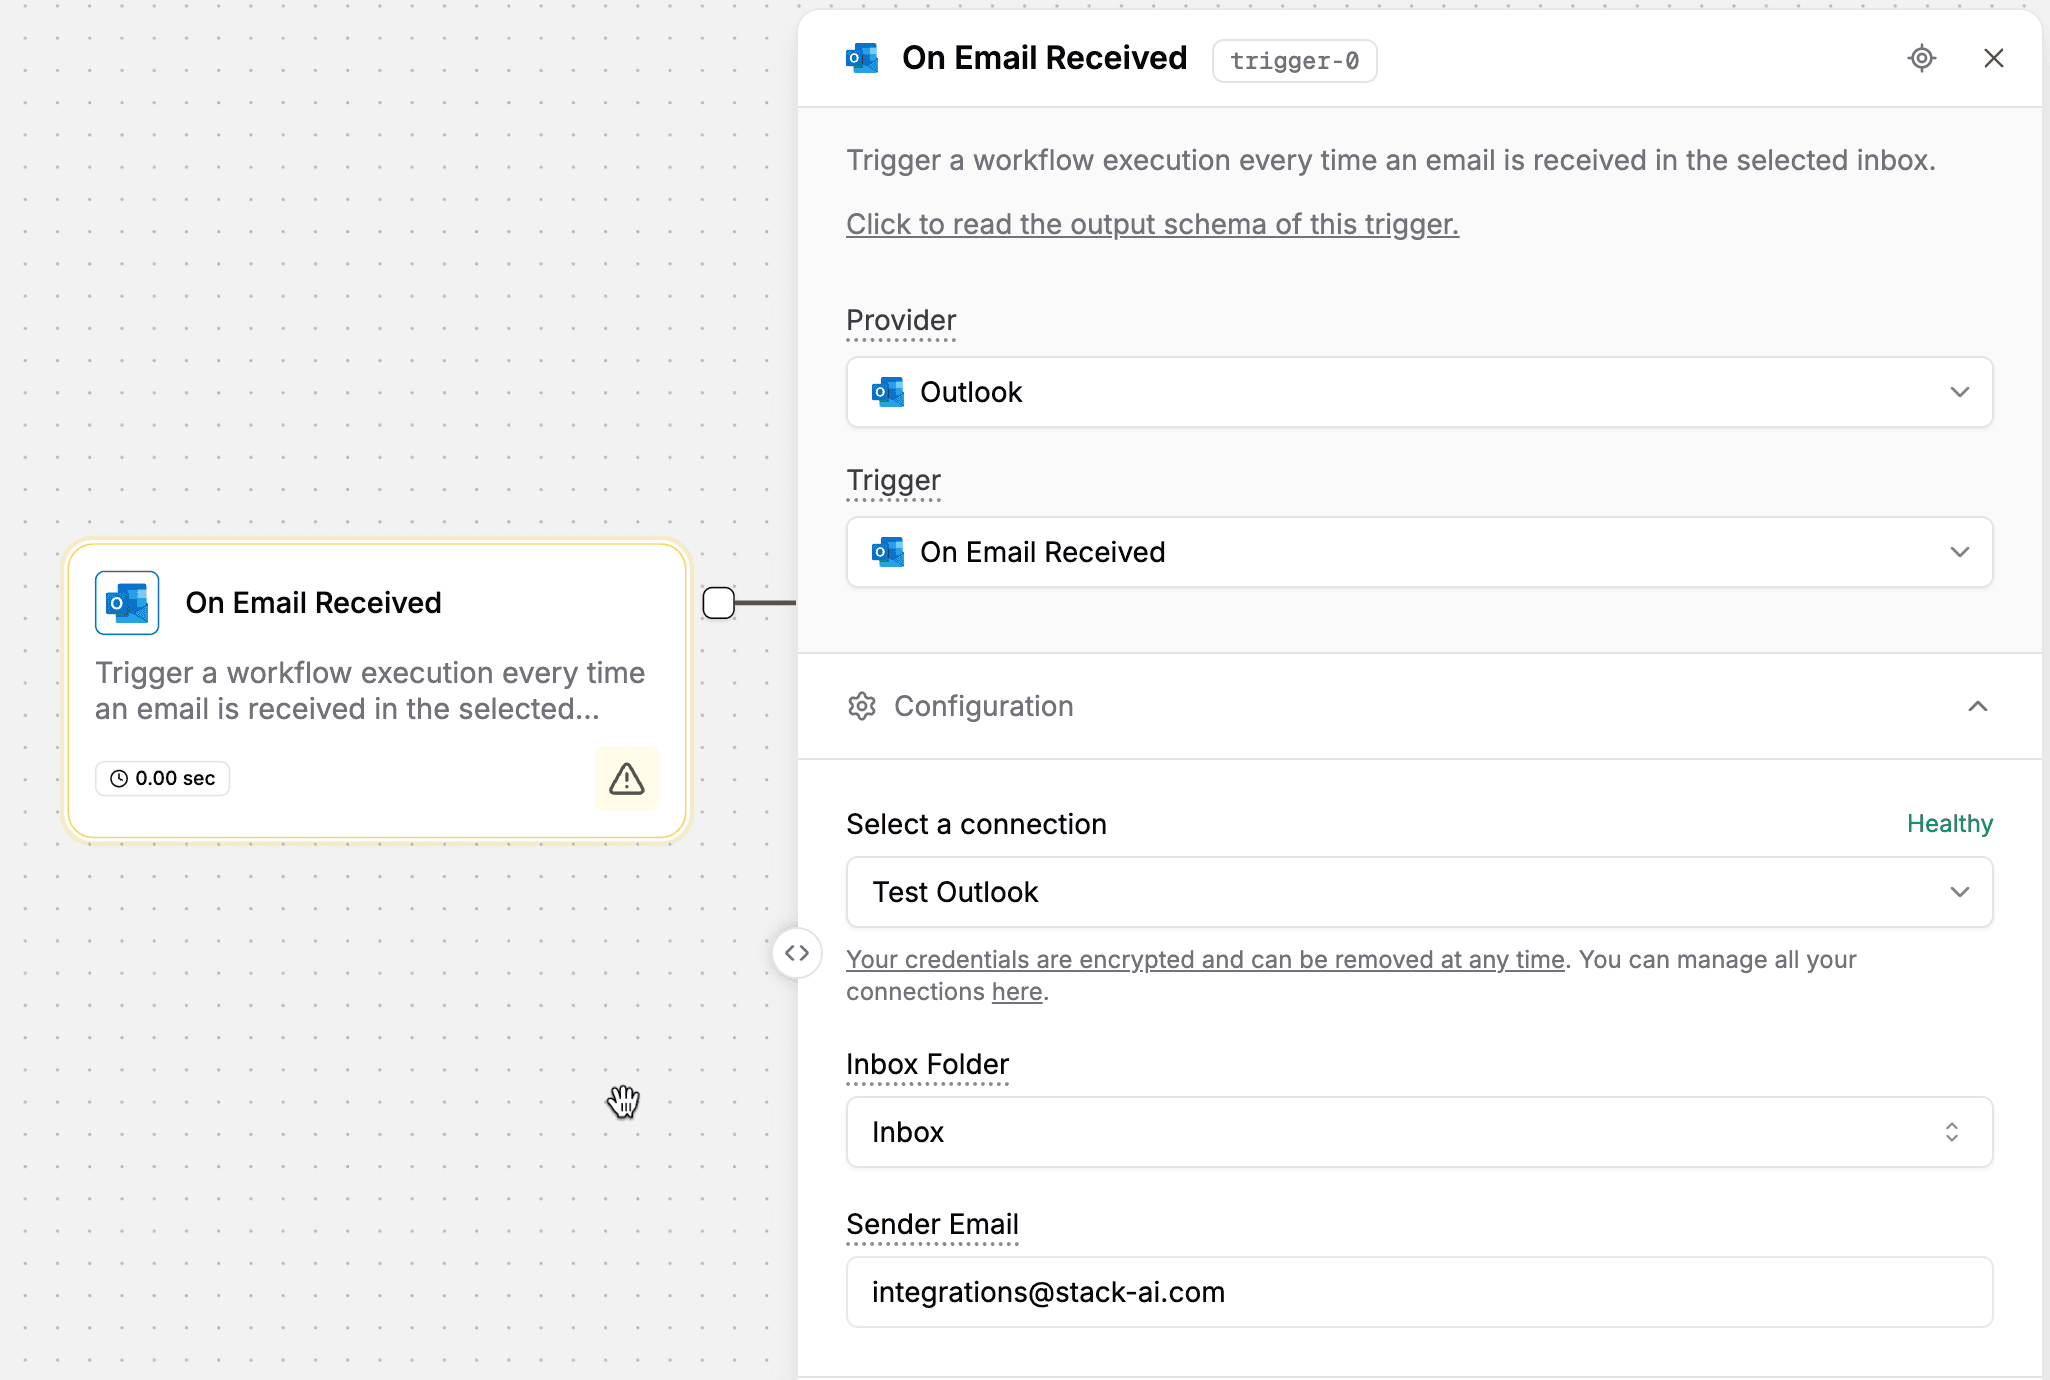This screenshot has height=1380, width=2050.
Task: Click the node output connector handle
Action: [718, 603]
